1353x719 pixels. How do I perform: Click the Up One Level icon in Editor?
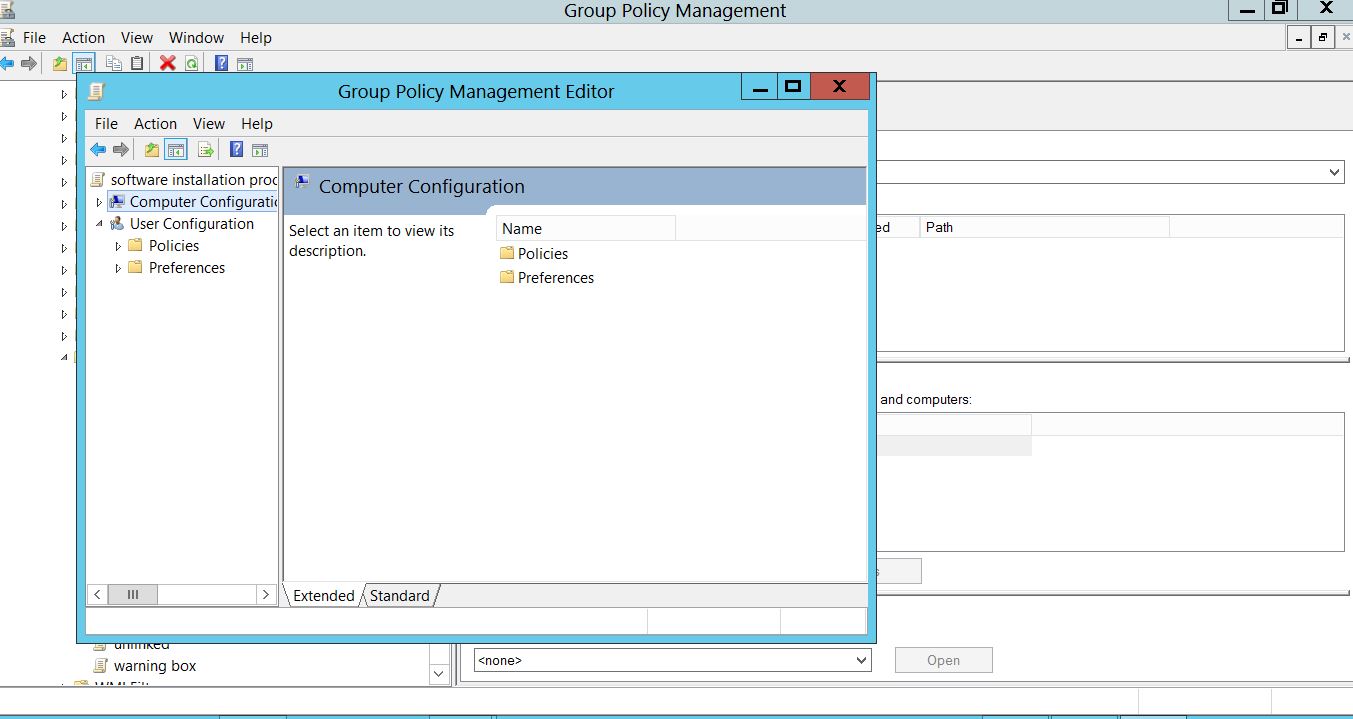152,150
